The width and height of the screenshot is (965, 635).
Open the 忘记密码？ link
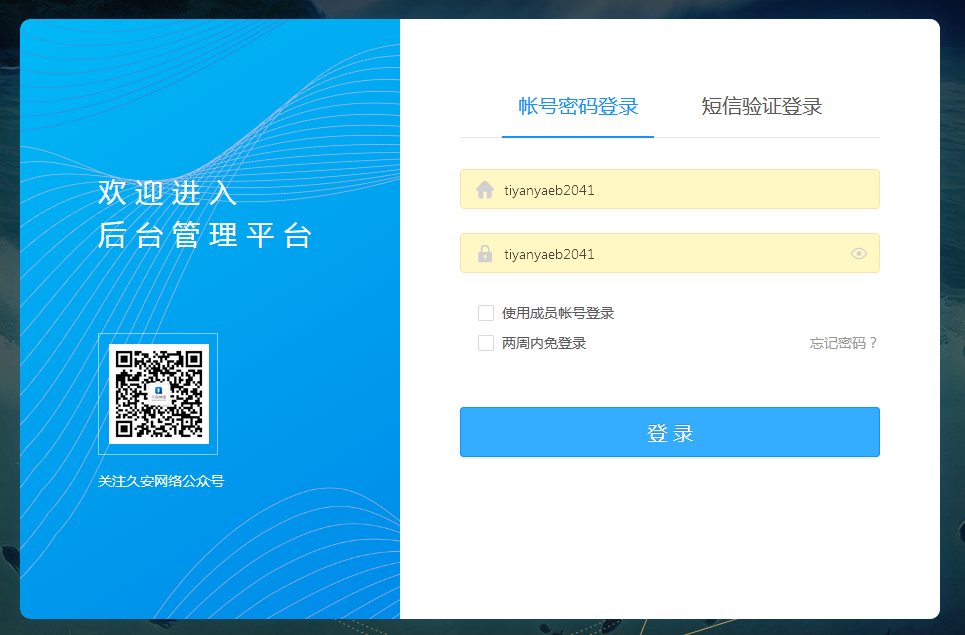(x=843, y=343)
